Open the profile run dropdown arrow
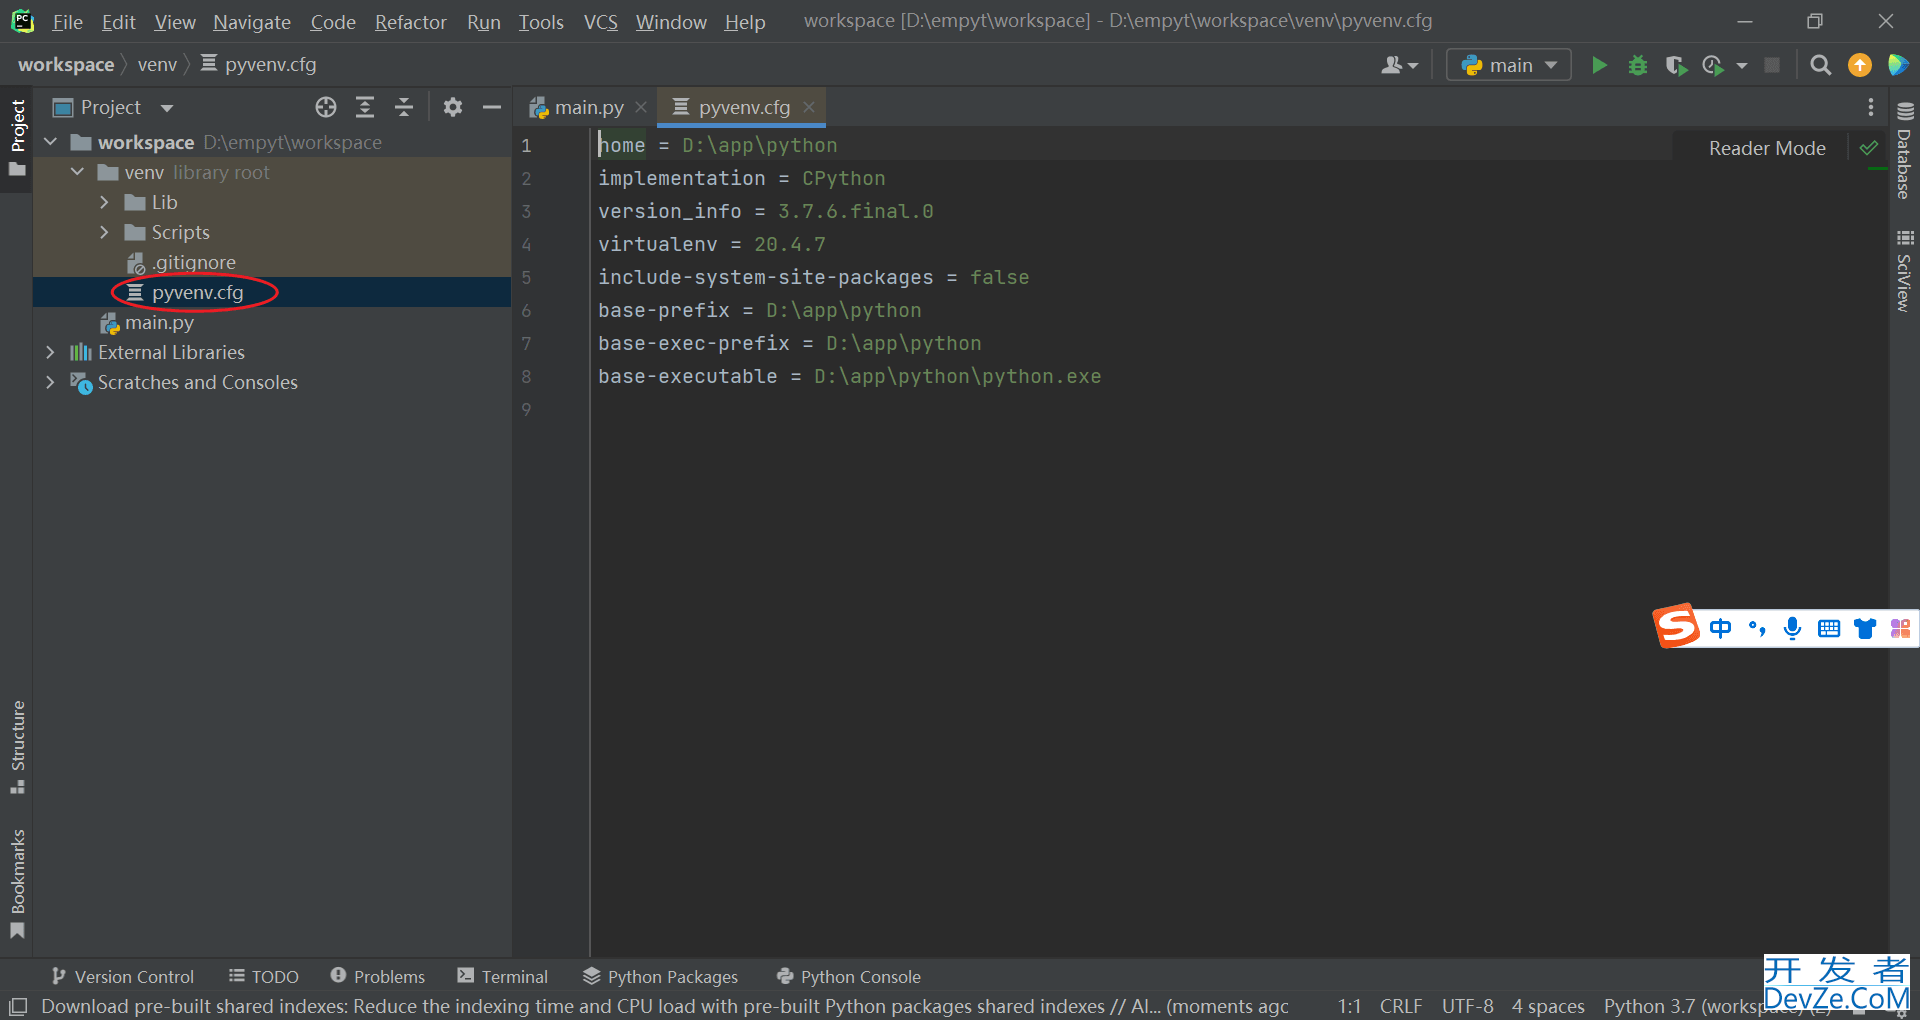Image resolution: width=1920 pixels, height=1020 pixels. (1742, 65)
